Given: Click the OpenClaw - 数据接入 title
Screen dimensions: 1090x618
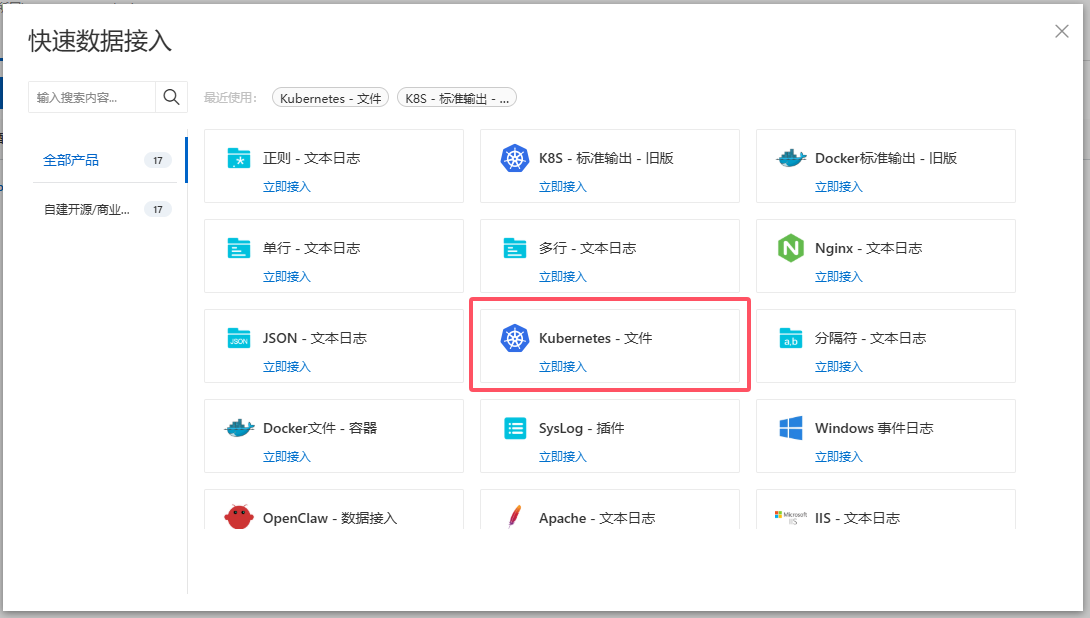Looking at the screenshot, I should pyautogui.click(x=330, y=518).
